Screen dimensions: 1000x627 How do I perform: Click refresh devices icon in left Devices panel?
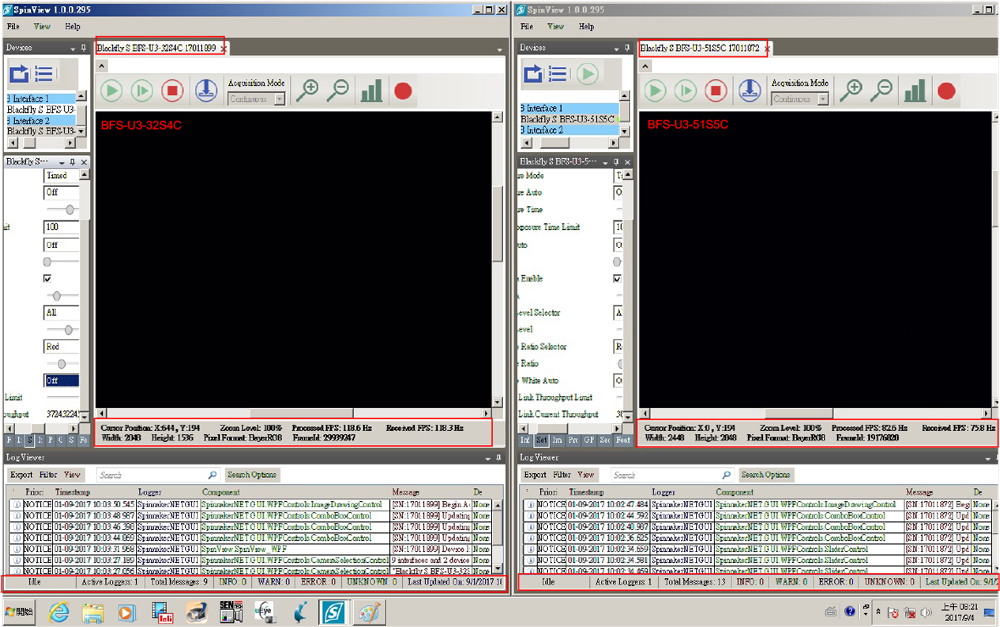pyautogui.click(x=19, y=74)
